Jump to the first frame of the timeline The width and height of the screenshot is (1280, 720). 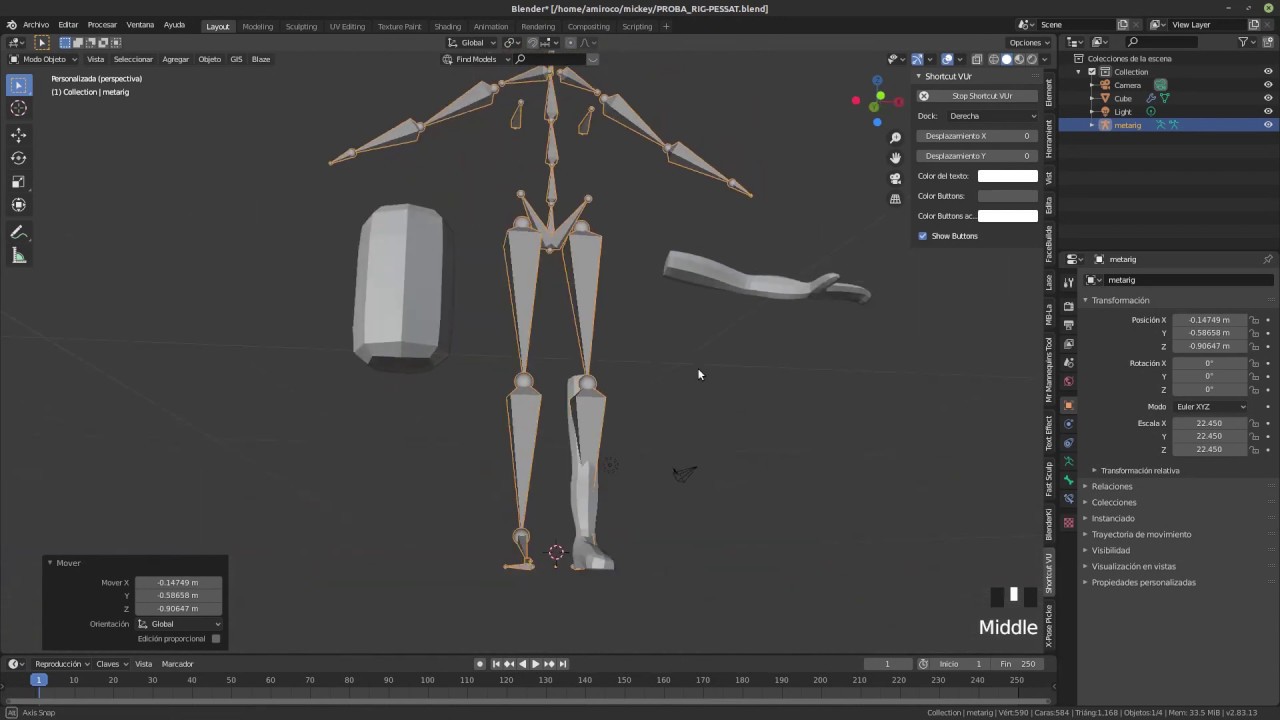pos(496,664)
